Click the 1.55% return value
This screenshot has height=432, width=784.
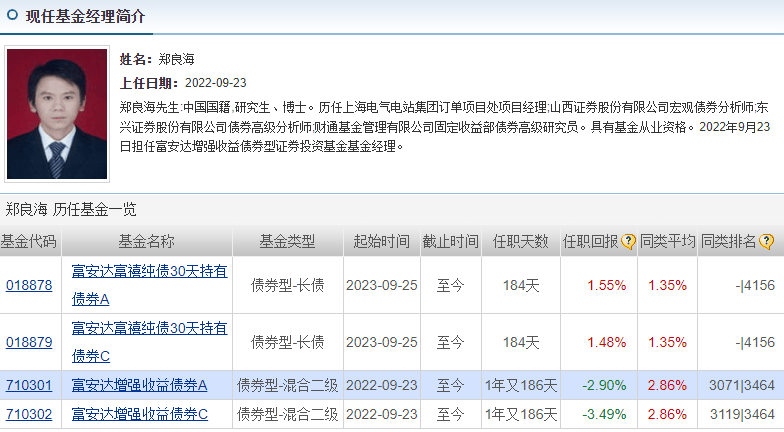click(x=606, y=285)
